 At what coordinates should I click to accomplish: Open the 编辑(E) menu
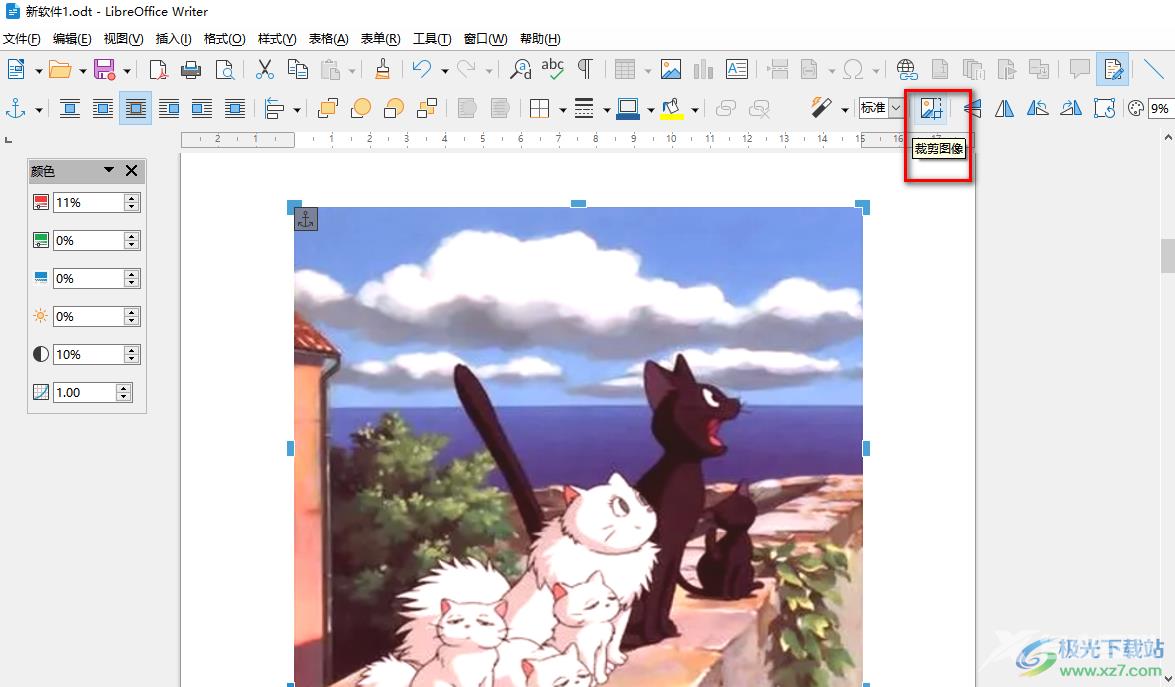[72, 39]
